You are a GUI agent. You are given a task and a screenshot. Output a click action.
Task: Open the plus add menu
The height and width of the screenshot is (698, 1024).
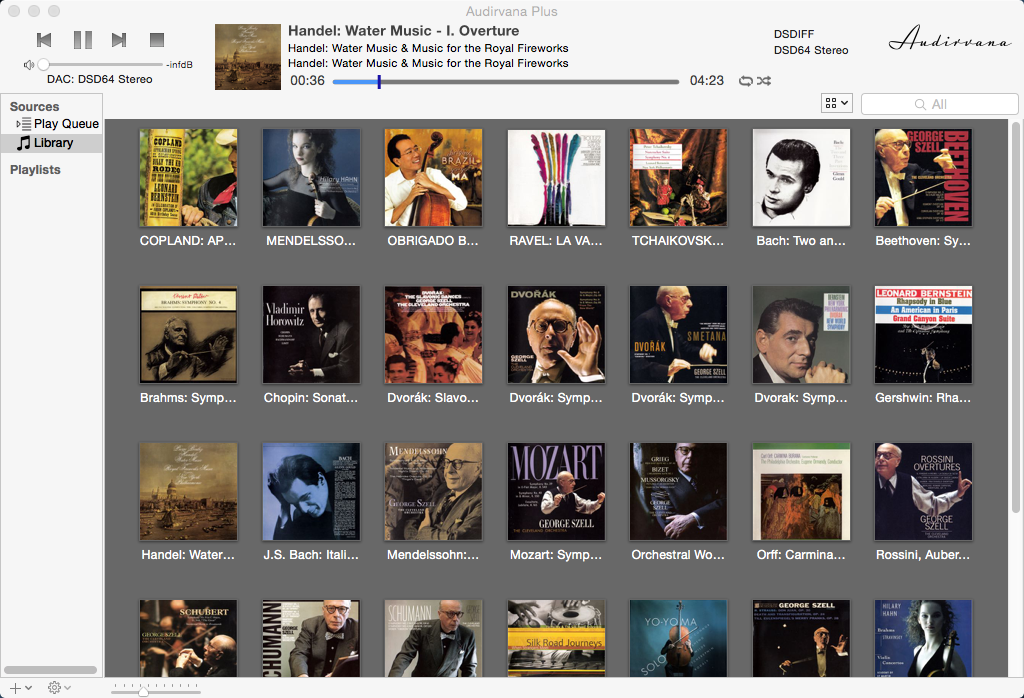(x=20, y=688)
